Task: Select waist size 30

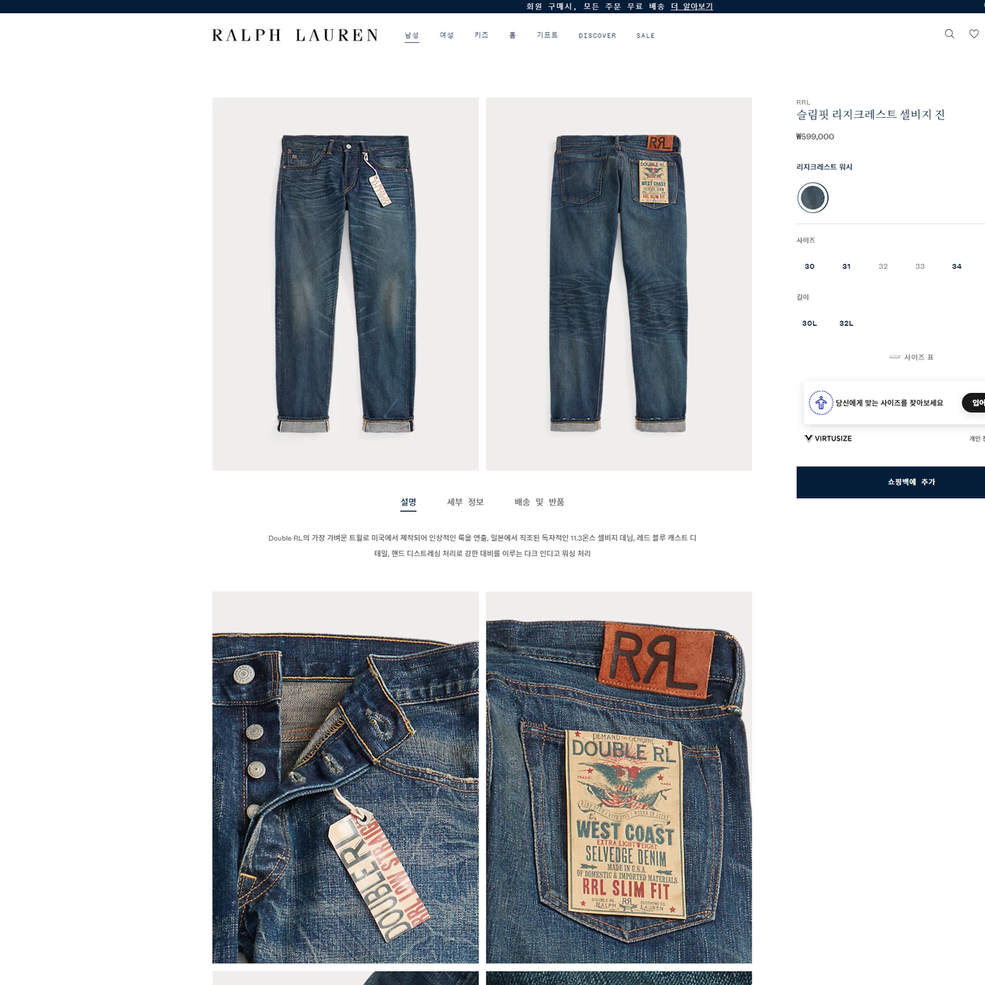Action: [810, 266]
